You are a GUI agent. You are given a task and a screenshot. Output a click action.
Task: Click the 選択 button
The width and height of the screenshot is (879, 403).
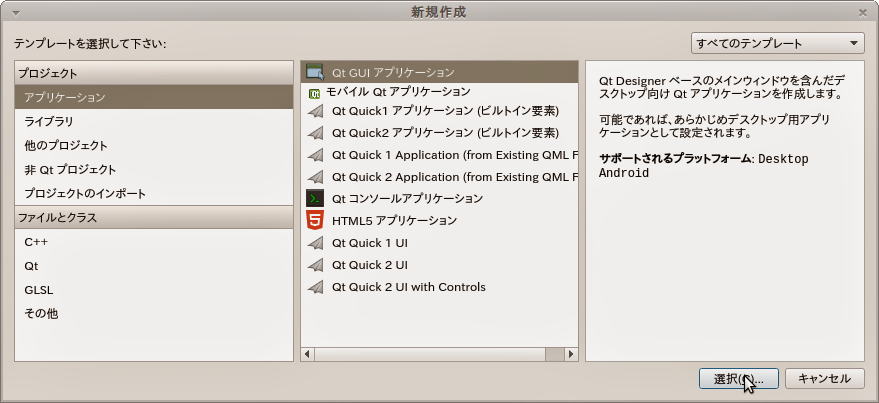point(739,378)
